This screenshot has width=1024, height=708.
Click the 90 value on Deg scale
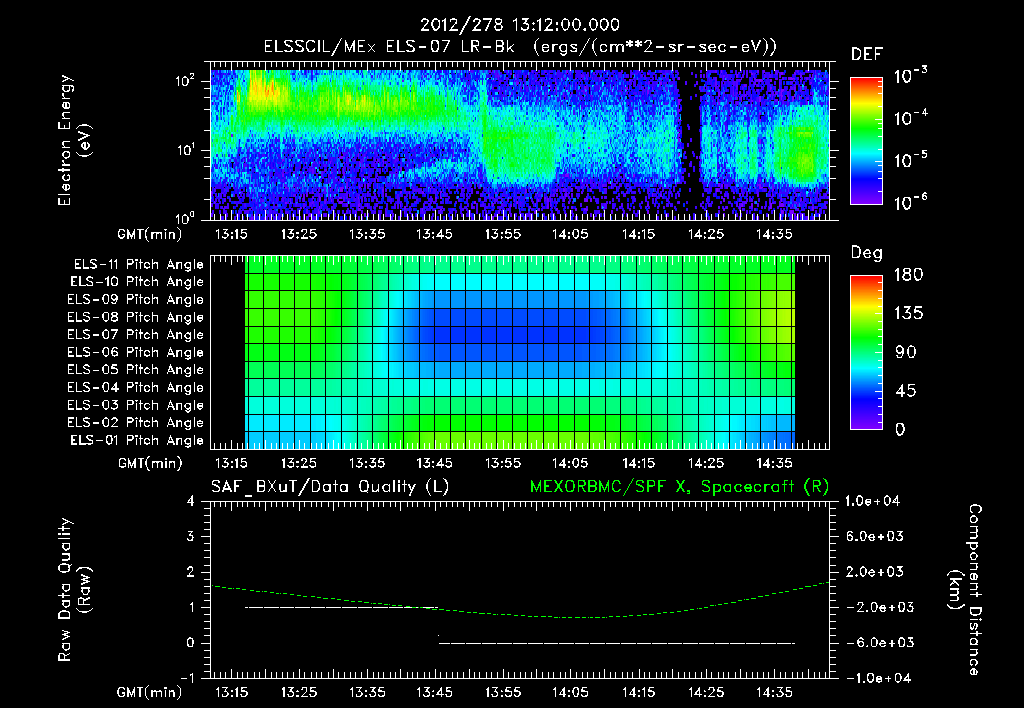906,352
